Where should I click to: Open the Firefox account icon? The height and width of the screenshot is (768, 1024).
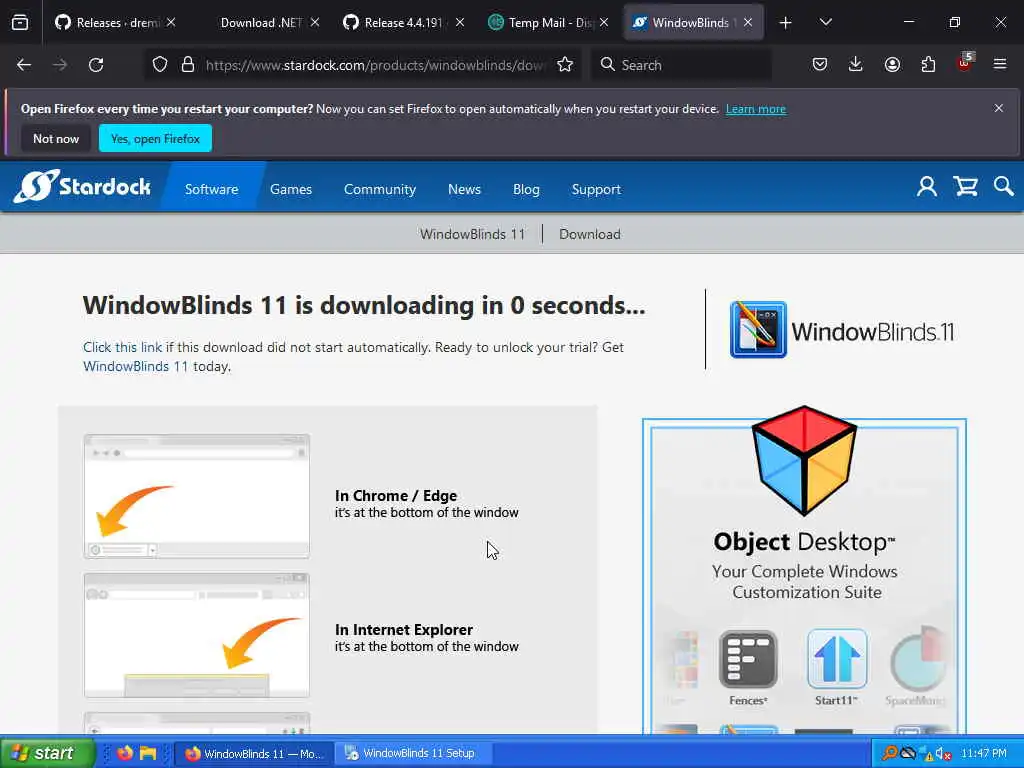tap(892, 65)
